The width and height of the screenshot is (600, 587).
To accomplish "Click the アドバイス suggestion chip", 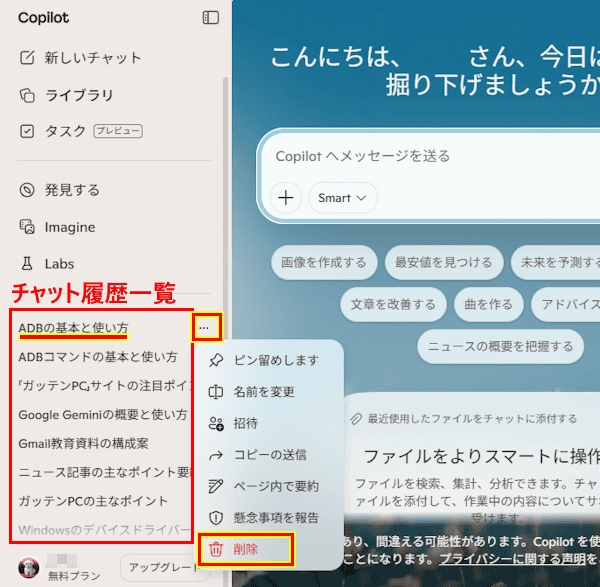I will pyautogui.click(x=566, y=305).
